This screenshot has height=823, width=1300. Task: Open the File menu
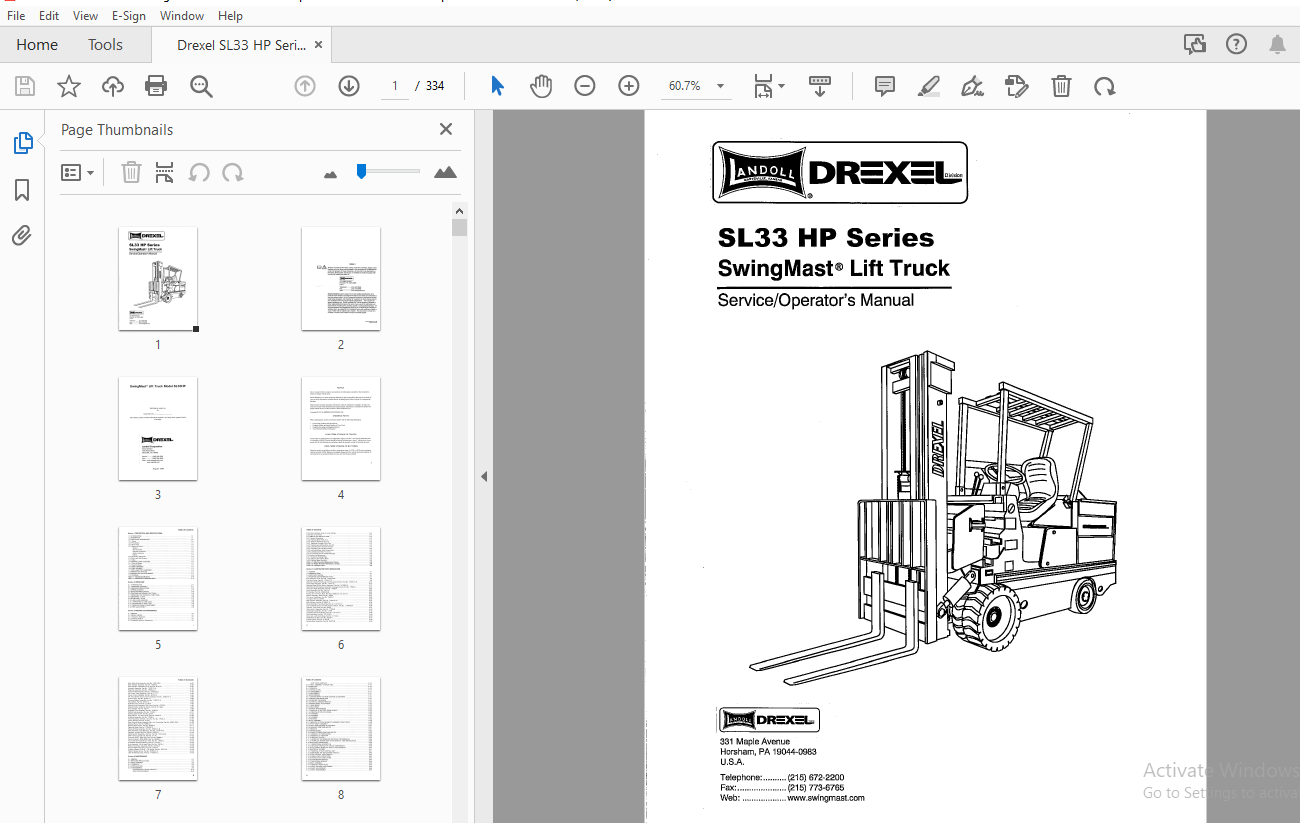tap(16, 16)
